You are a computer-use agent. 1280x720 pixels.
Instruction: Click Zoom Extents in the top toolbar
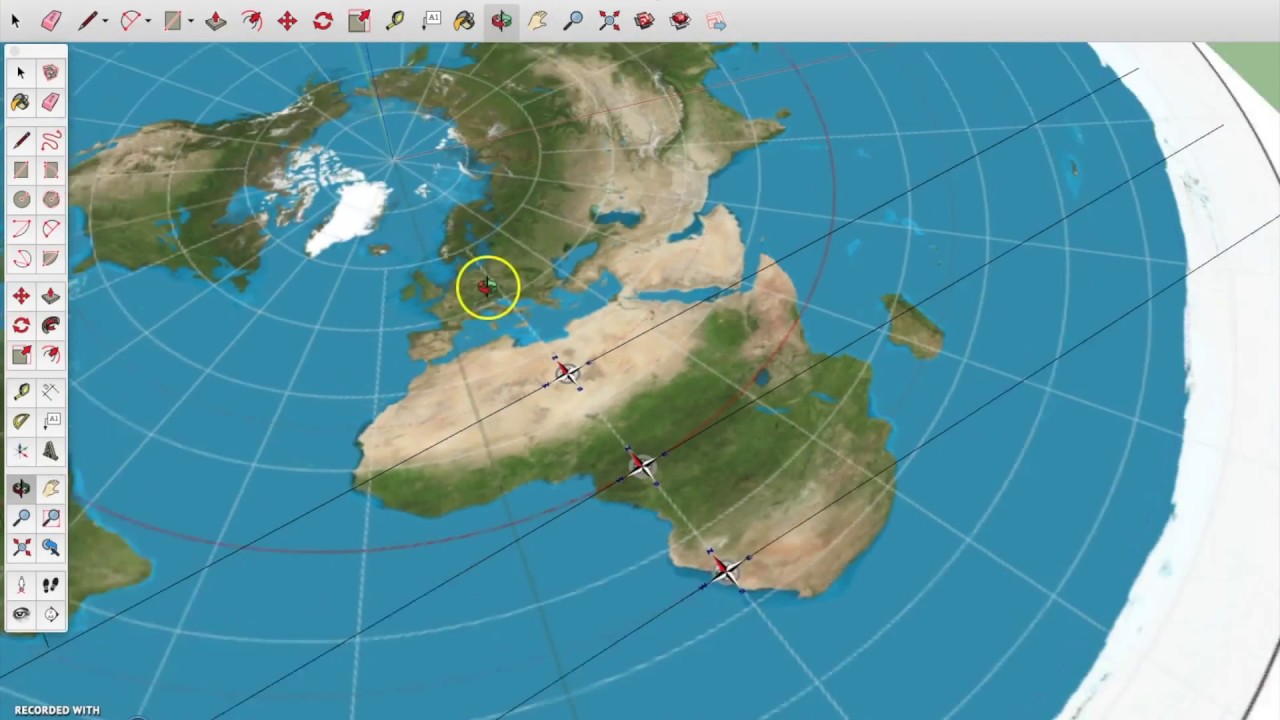coord(609,20)
